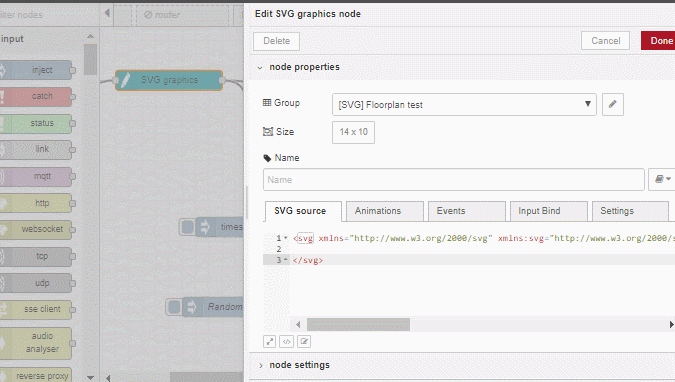Select the mqtt node in the palette

(x=36, y=177)
